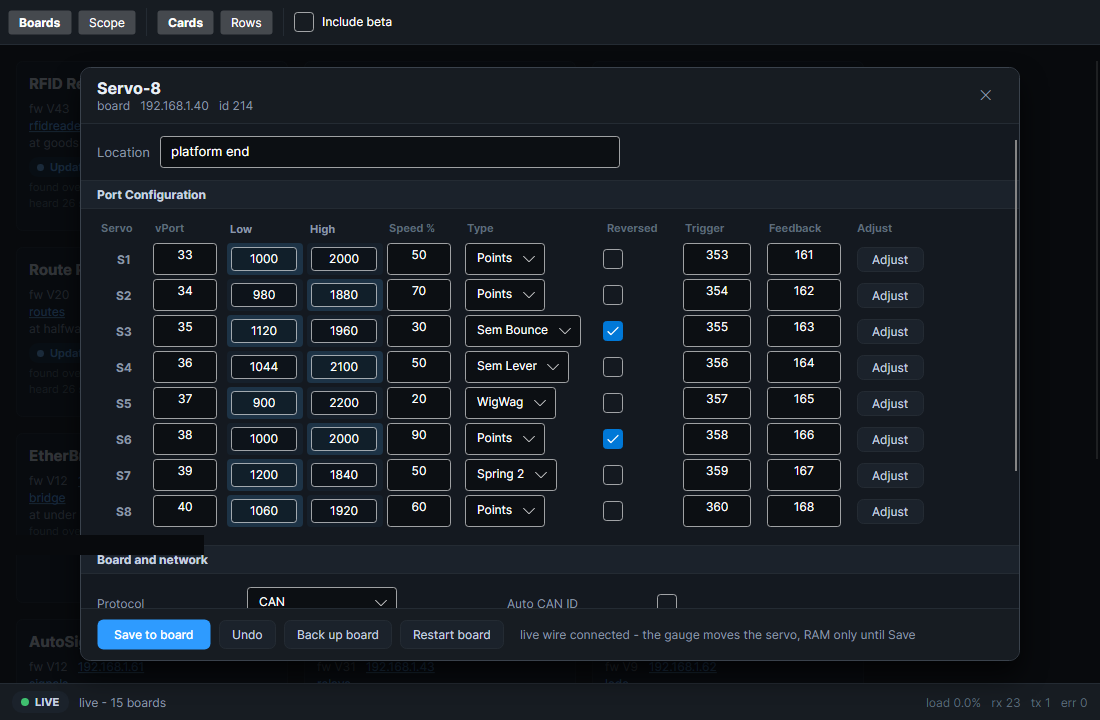Uncheck Reversed for servo S3
The height and width of the screenshot is (720, 1100).
(x=612, y=331)
